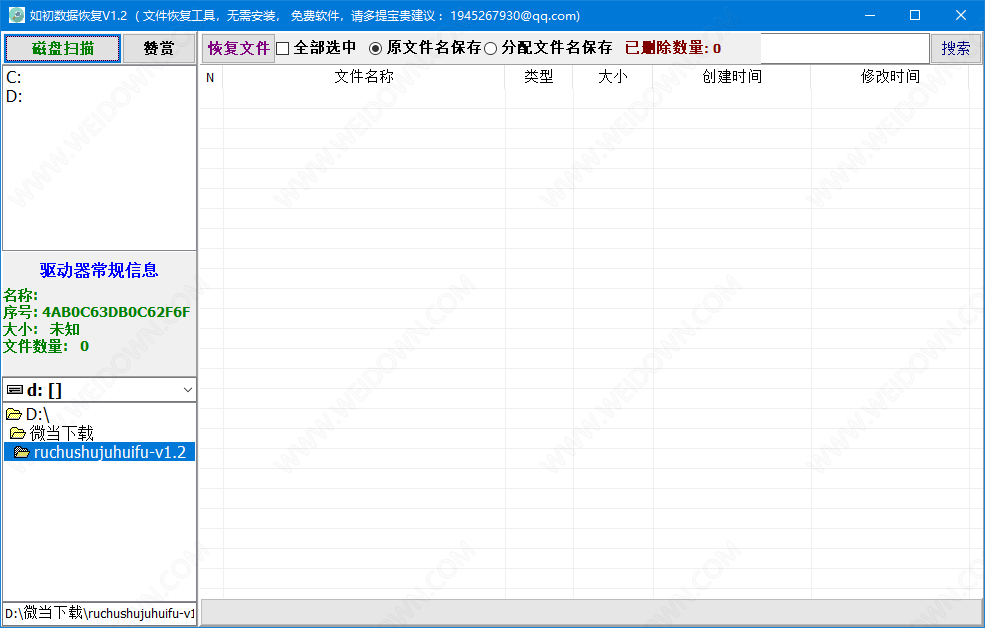Click the application icon in the title bar
This screenshot has height=628, width=985.
[x=16, y=15]
